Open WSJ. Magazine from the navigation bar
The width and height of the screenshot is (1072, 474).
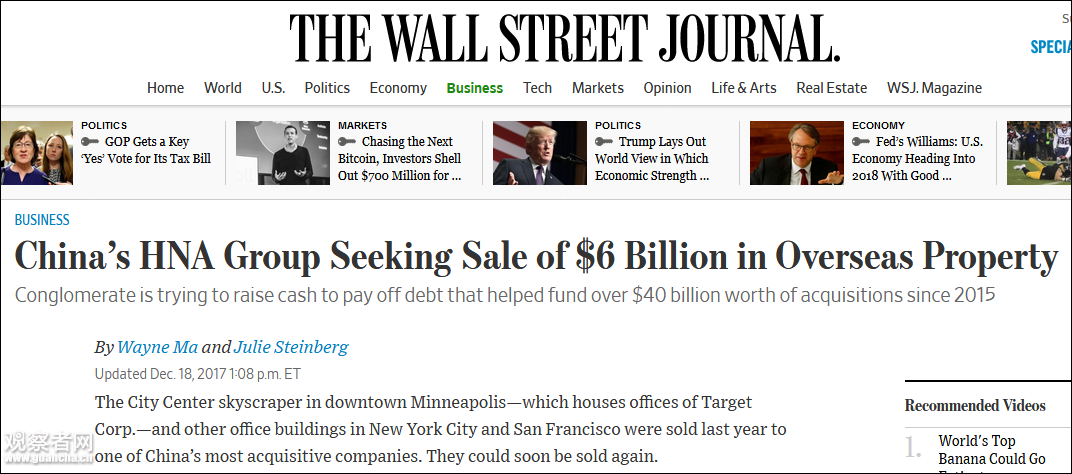[x=934, y=88]
